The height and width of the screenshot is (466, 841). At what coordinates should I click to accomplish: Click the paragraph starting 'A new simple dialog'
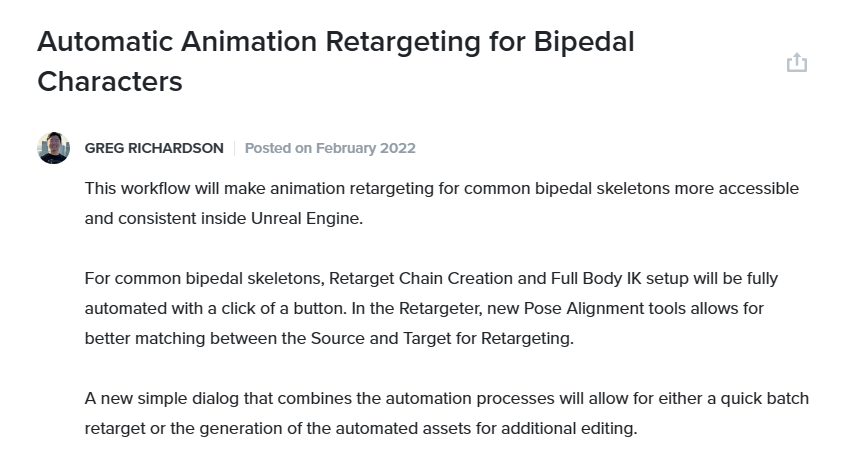(447, 413)
